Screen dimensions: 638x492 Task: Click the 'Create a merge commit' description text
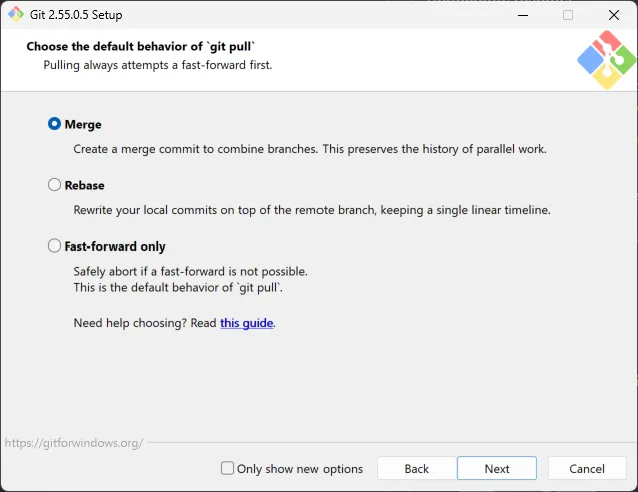310,149
